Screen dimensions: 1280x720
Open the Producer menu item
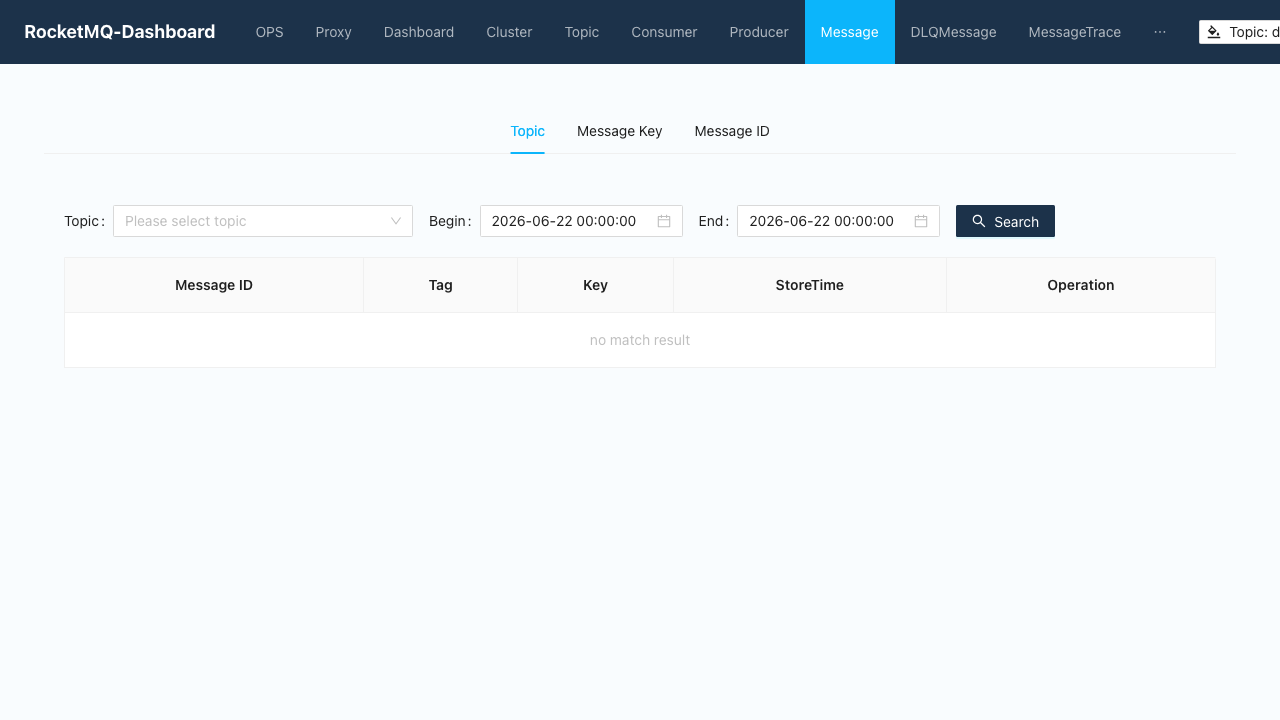(759, 32)
